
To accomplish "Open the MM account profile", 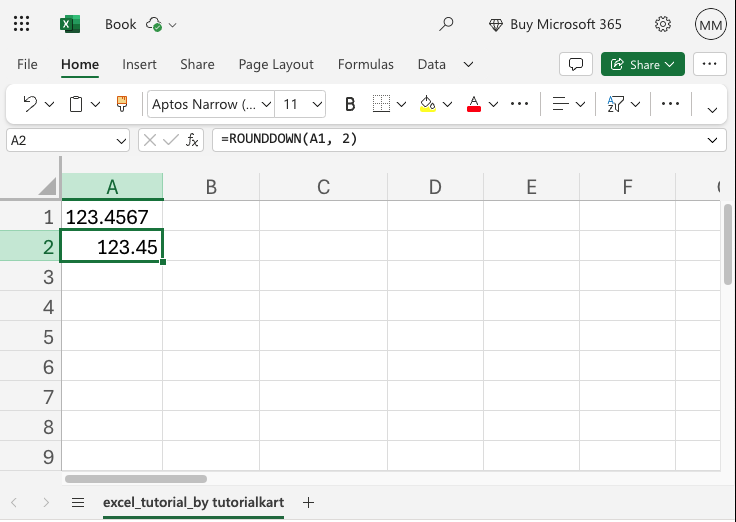I will 710,24.
